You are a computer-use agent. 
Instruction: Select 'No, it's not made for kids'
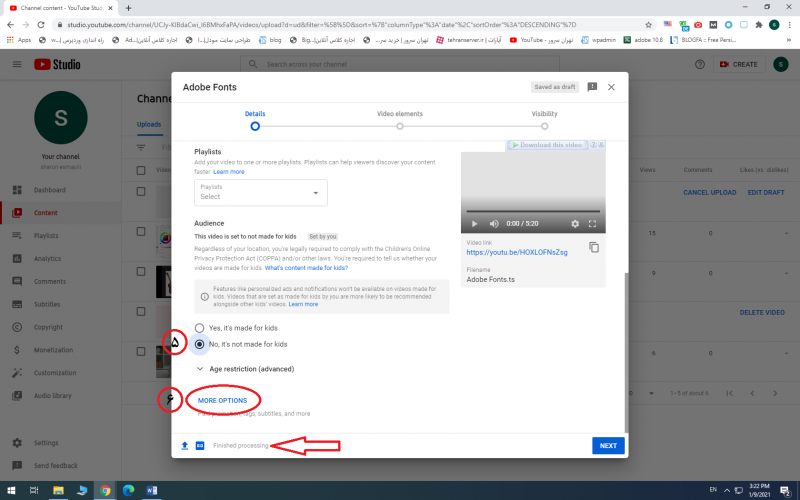click(200, 344)
